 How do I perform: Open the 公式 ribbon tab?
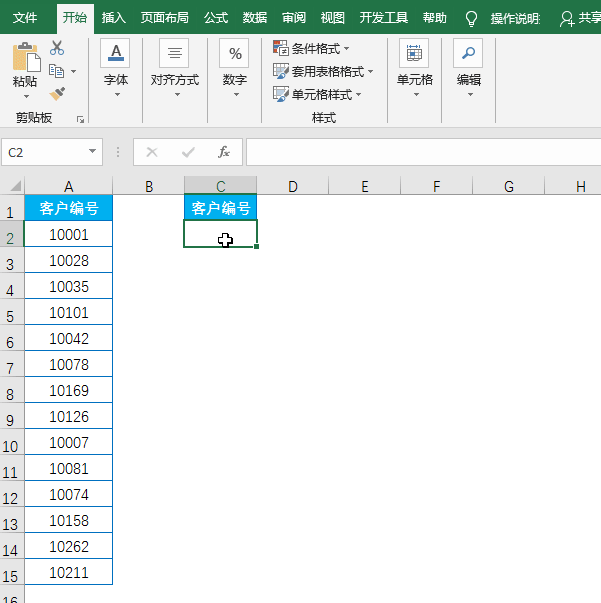pyautogui.click(x=216, y=18)
